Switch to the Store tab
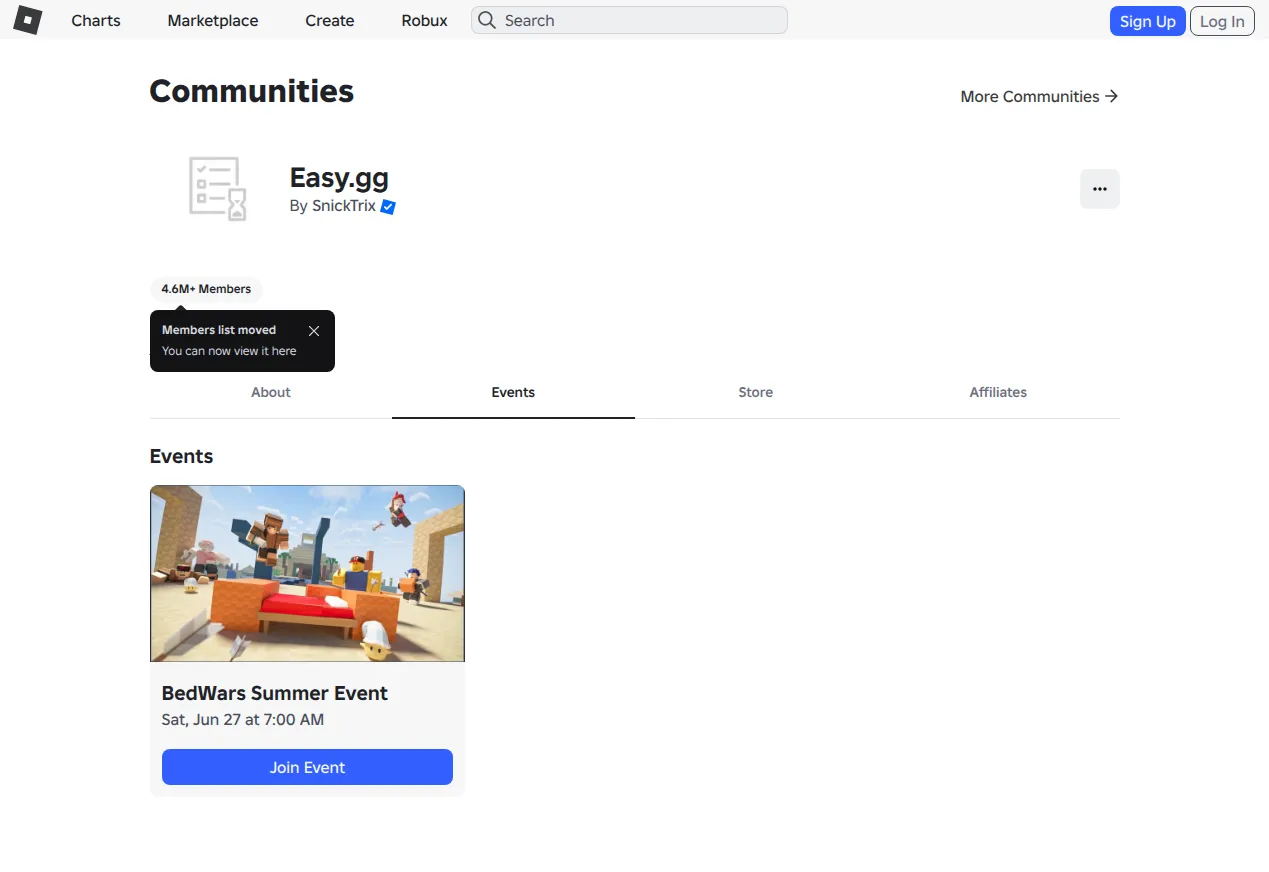 756,392
